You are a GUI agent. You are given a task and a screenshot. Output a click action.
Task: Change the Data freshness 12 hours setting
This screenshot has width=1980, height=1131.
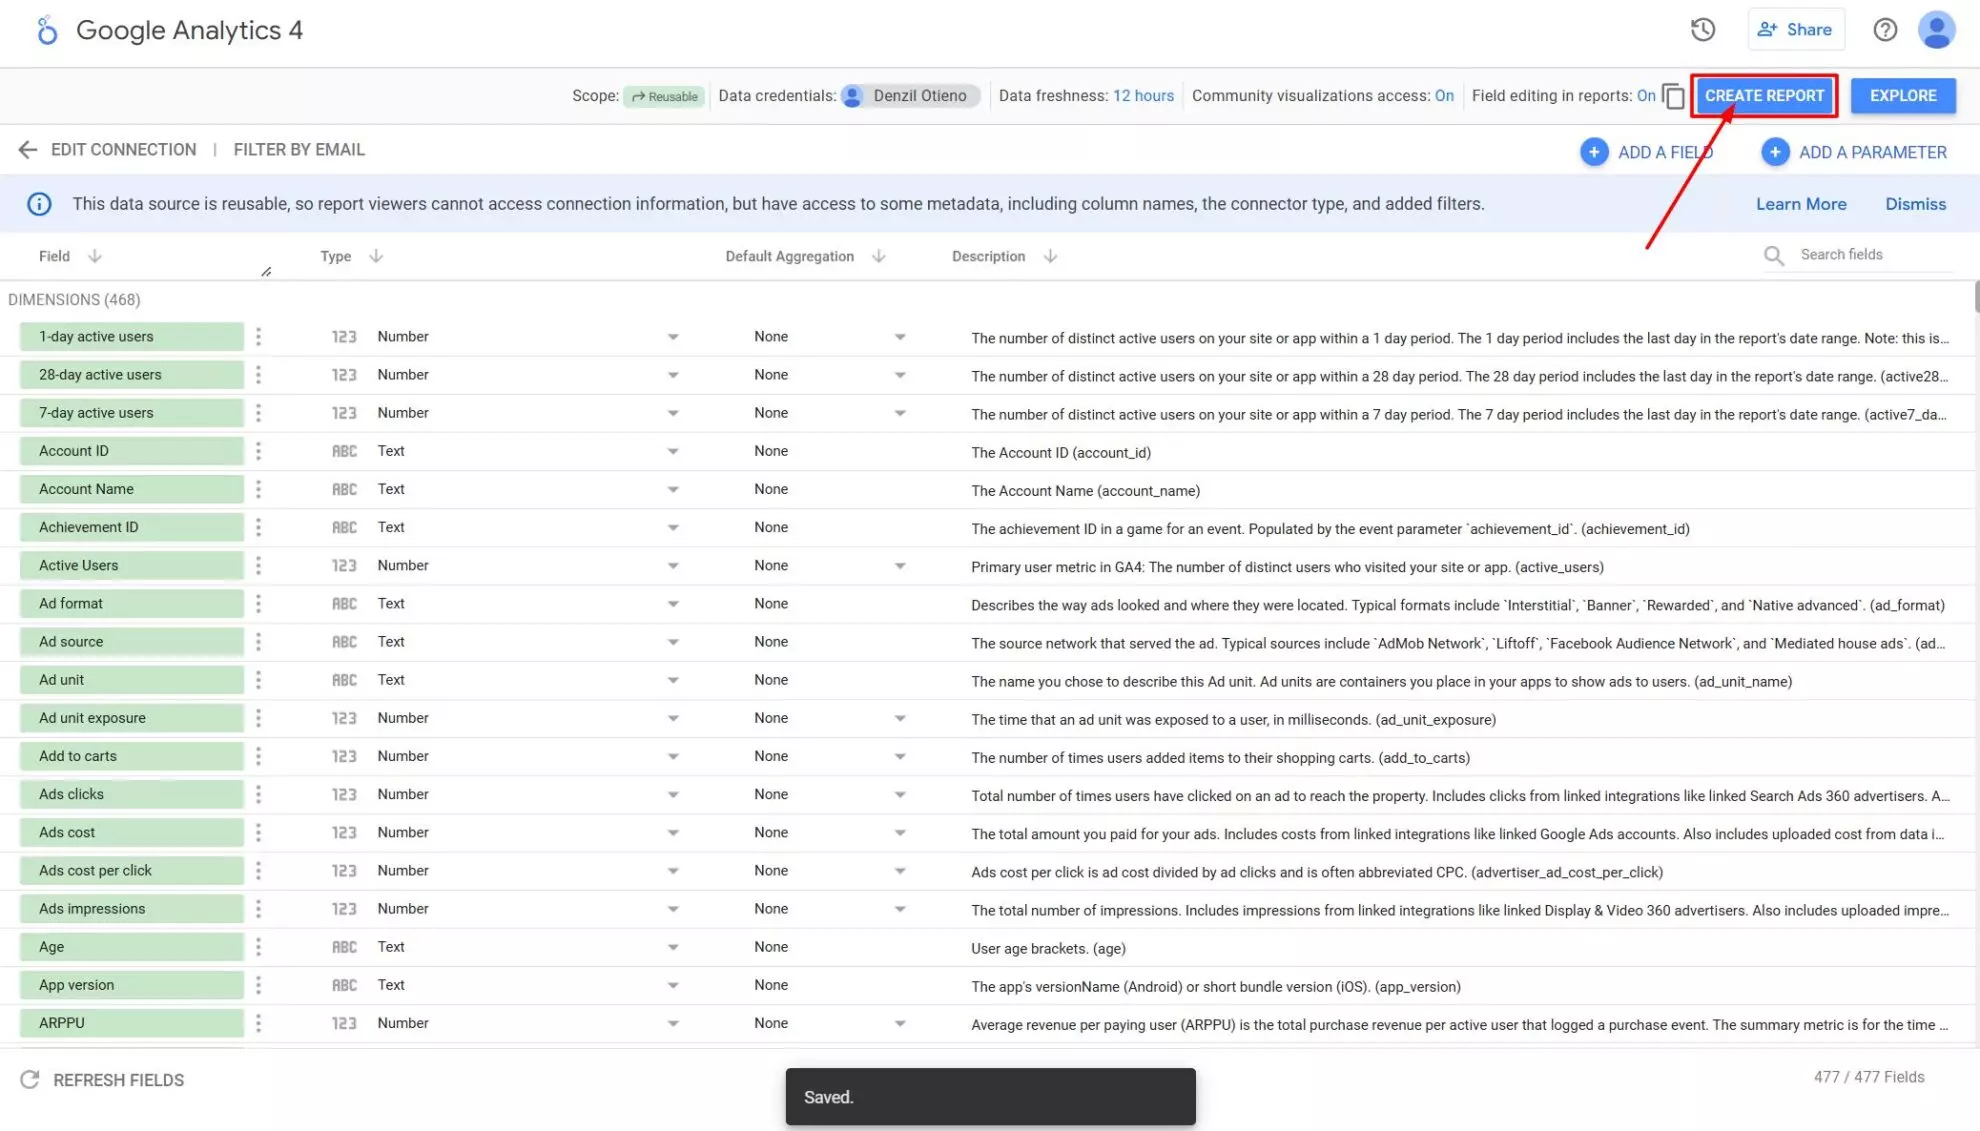[1143, 96]
